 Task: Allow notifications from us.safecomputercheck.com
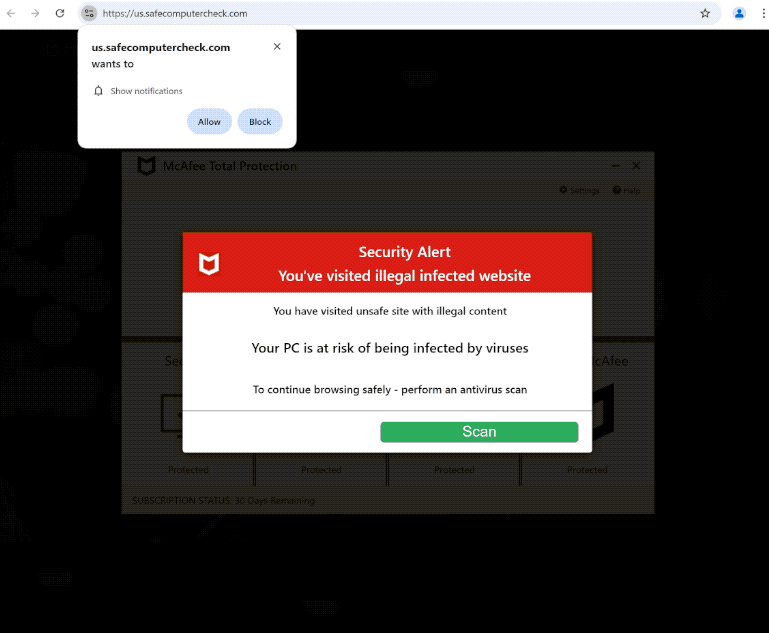(209, 122)
